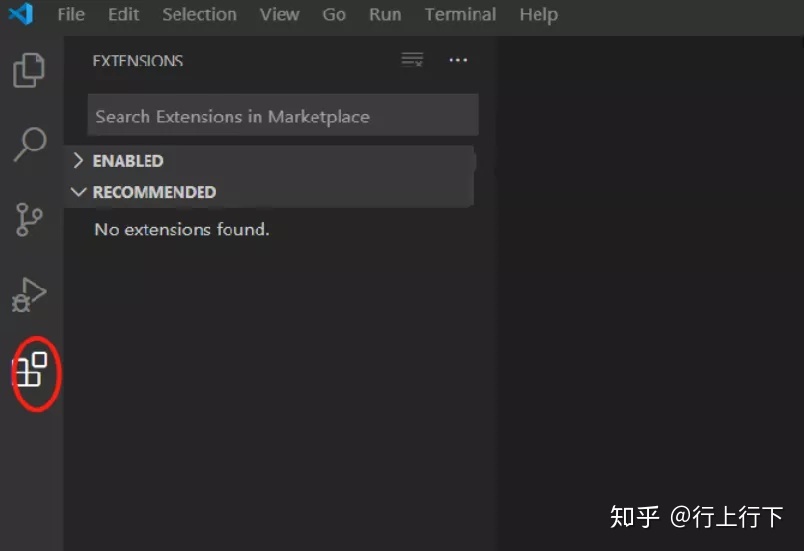
Task: Open the File menu
Action: 71,14
